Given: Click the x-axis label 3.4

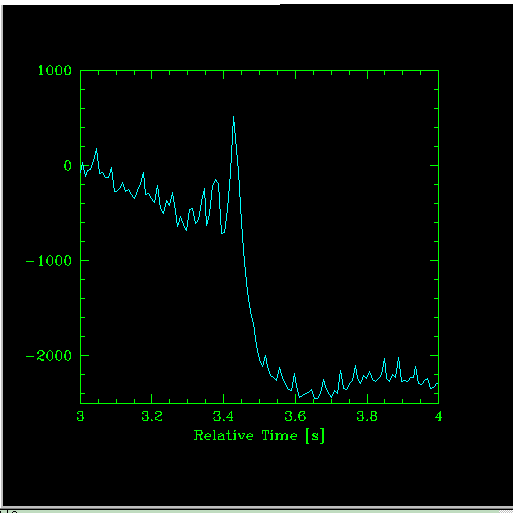Looking at the screenshot, I should [x=223, y=416].
